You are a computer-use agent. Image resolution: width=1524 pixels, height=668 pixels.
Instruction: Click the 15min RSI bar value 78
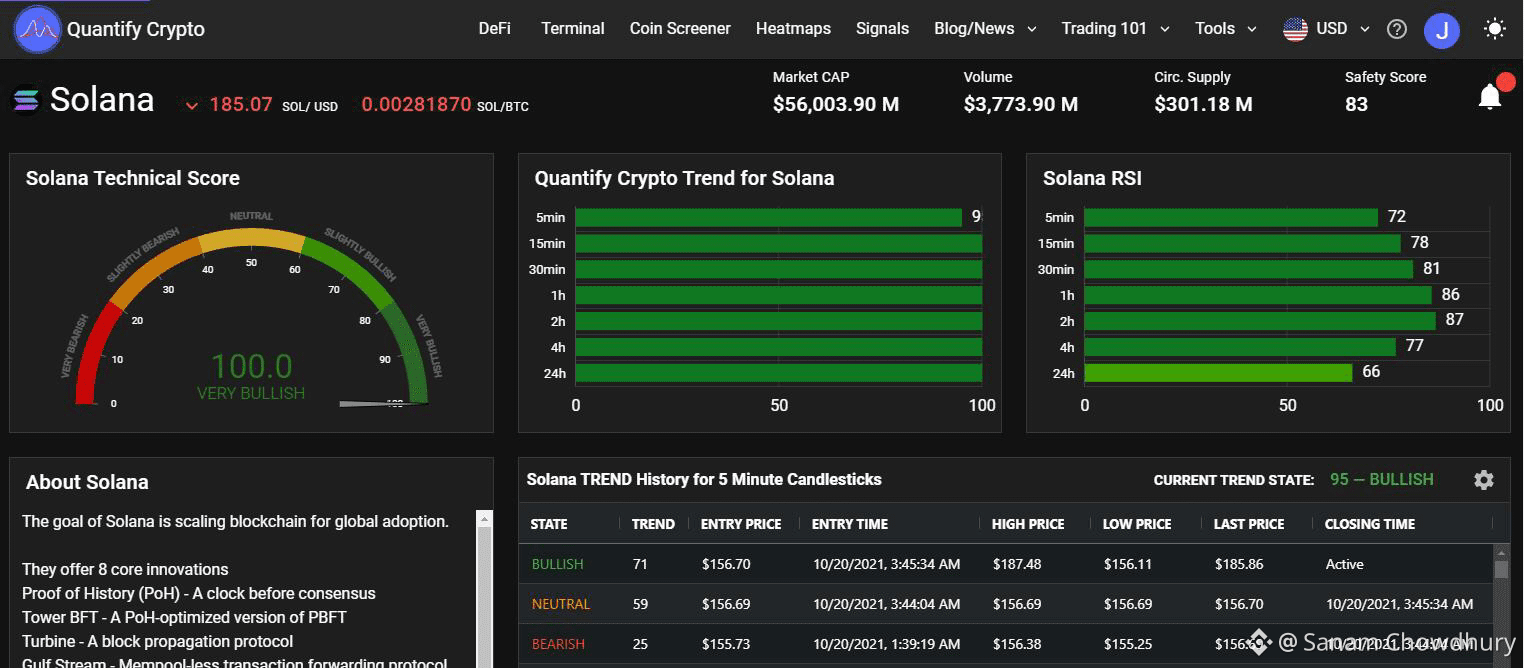pos(1419,243)
